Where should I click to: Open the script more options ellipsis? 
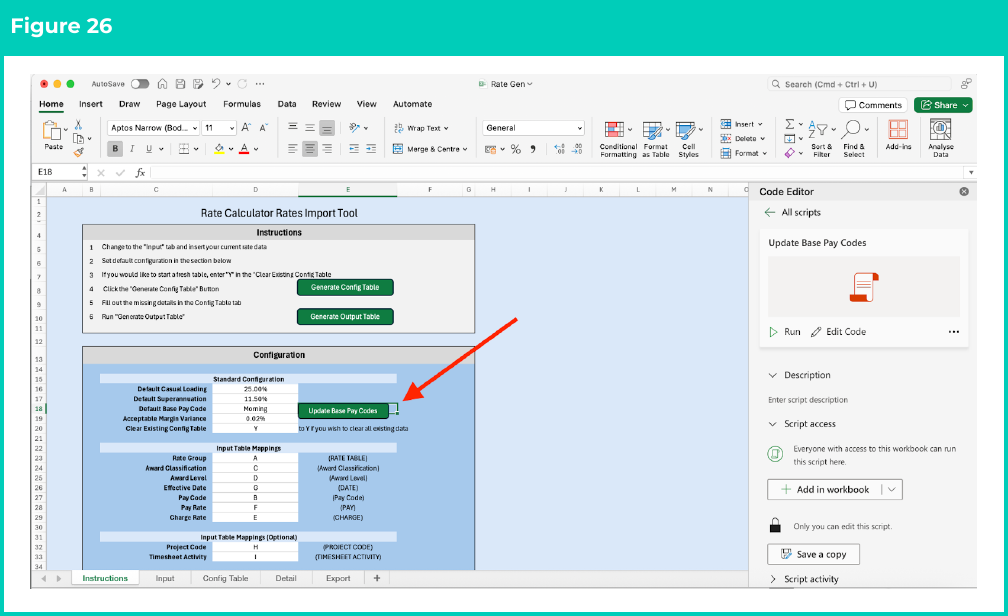pos(953,332)
